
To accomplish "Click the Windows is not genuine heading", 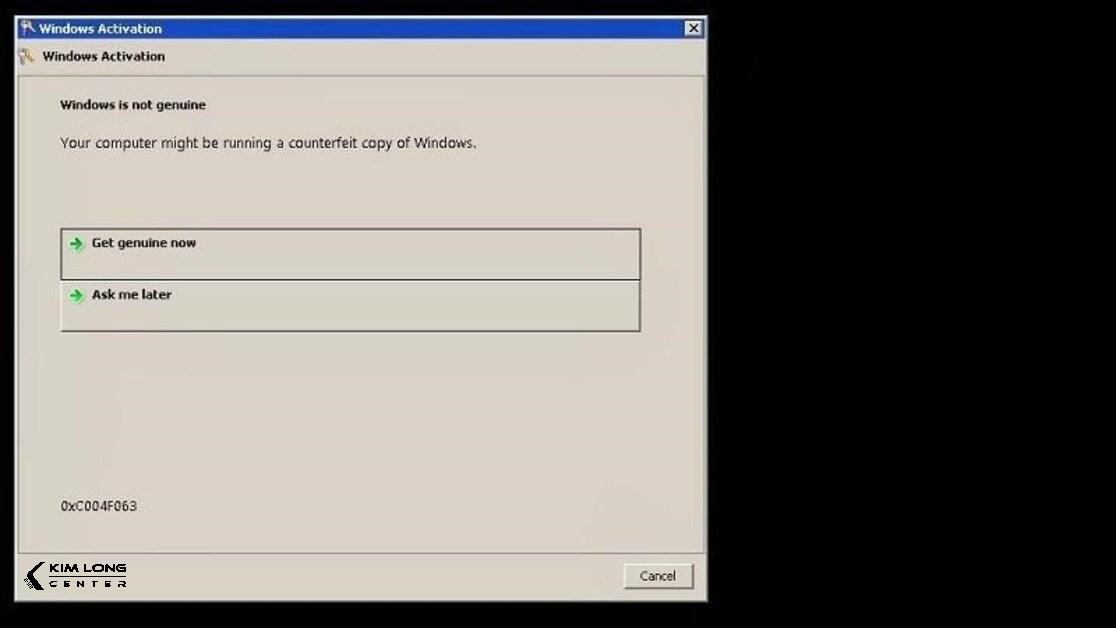I will tap(133, 104).
